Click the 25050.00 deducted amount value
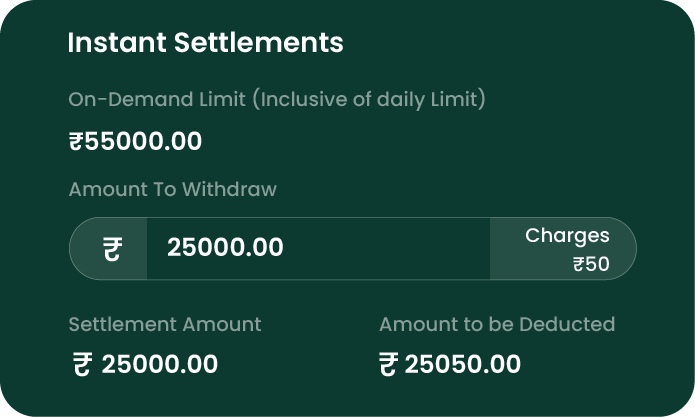The width and height of the screenshot is (695, 417). 462,364
